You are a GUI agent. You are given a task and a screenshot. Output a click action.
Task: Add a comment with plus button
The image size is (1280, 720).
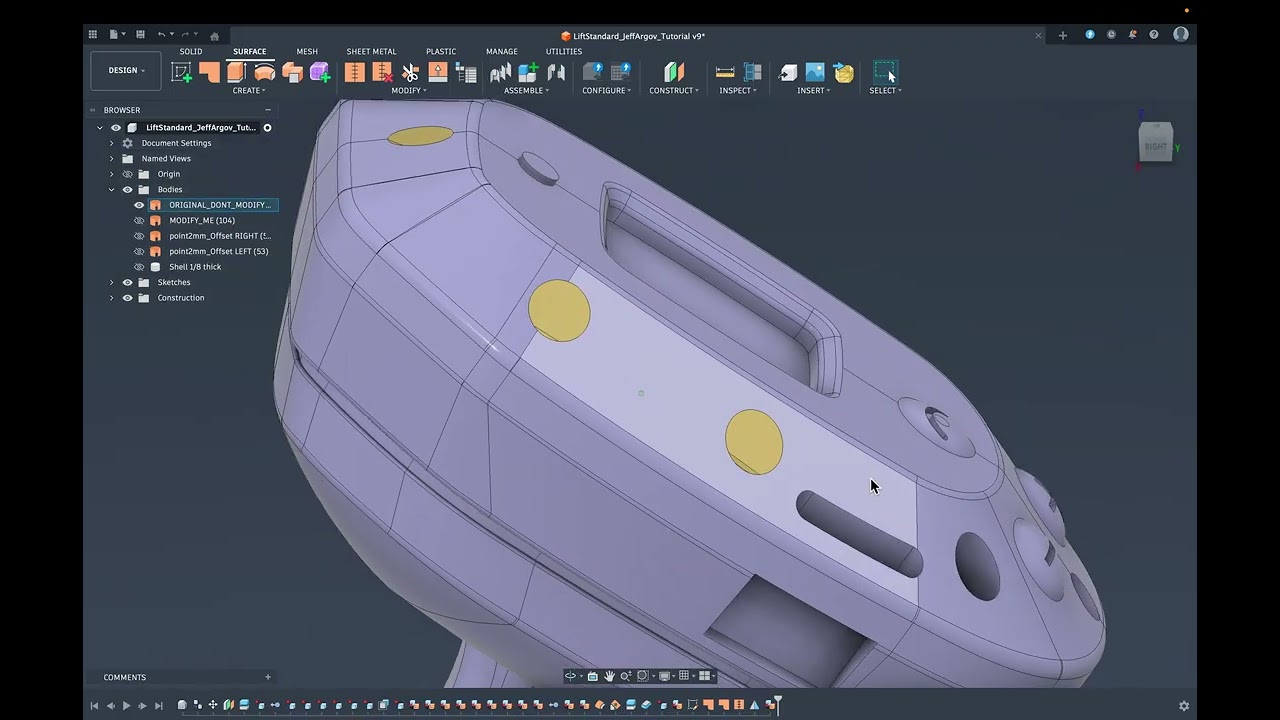pyautogui.click(x=267, y=677)
